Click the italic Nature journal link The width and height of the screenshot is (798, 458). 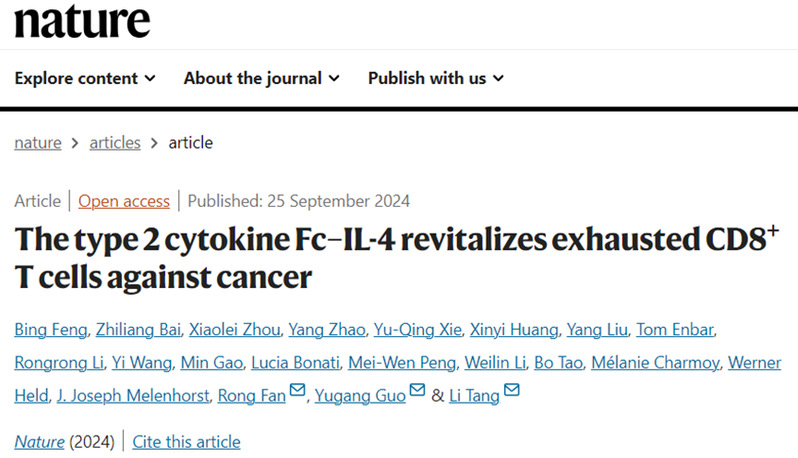tap(39, 442)
